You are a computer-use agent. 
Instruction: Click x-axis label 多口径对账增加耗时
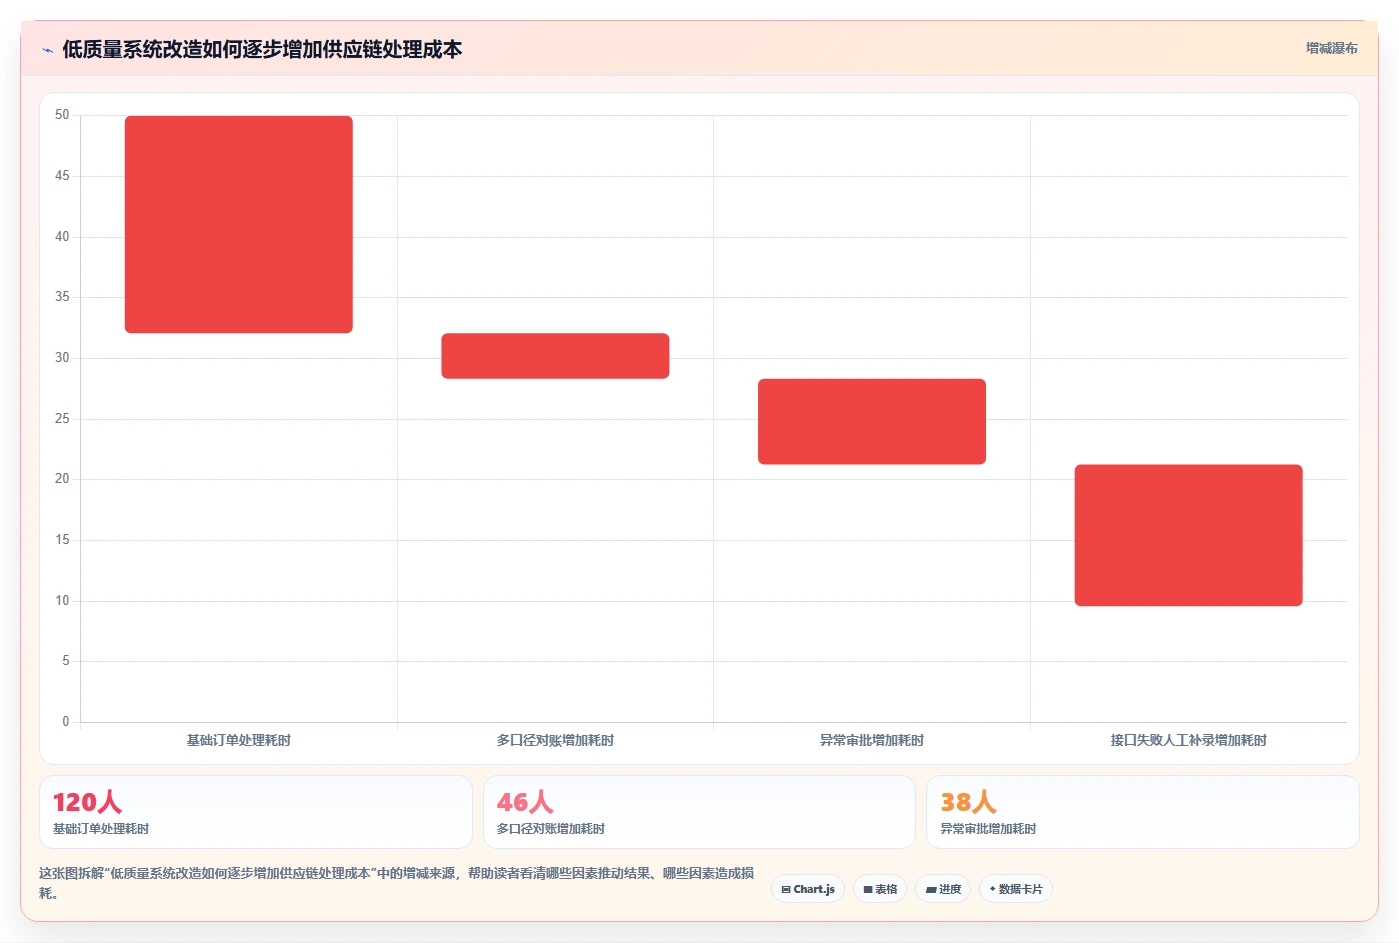(x=555, y=740)
